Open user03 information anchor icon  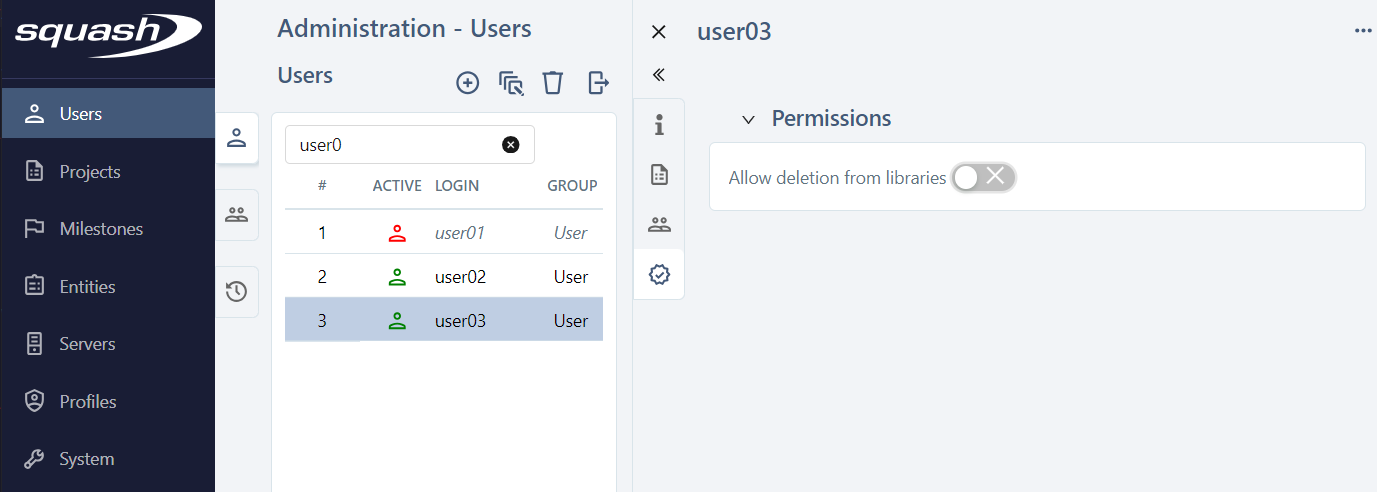coord(659,125)
